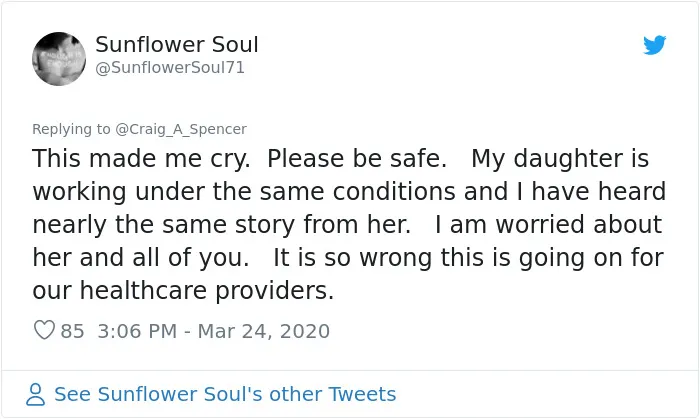Open the 3:06 PM time link
This screenshot has height=419, width=700.
tap(137, 331)
